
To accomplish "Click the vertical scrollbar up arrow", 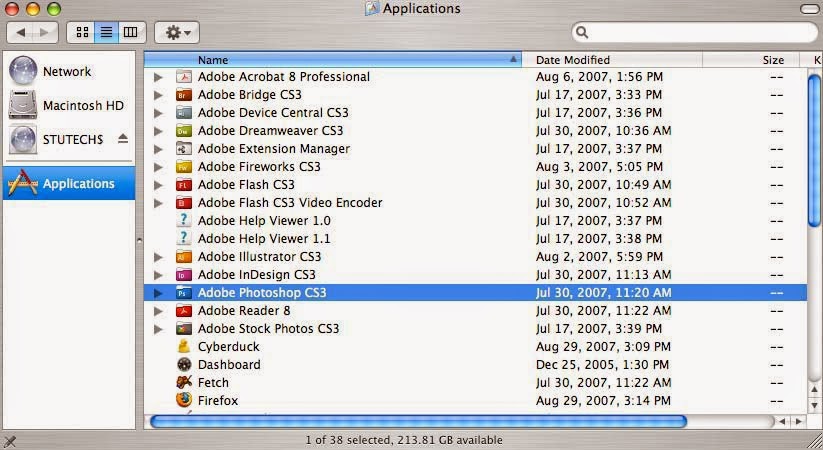I will (x=814, y=389).
